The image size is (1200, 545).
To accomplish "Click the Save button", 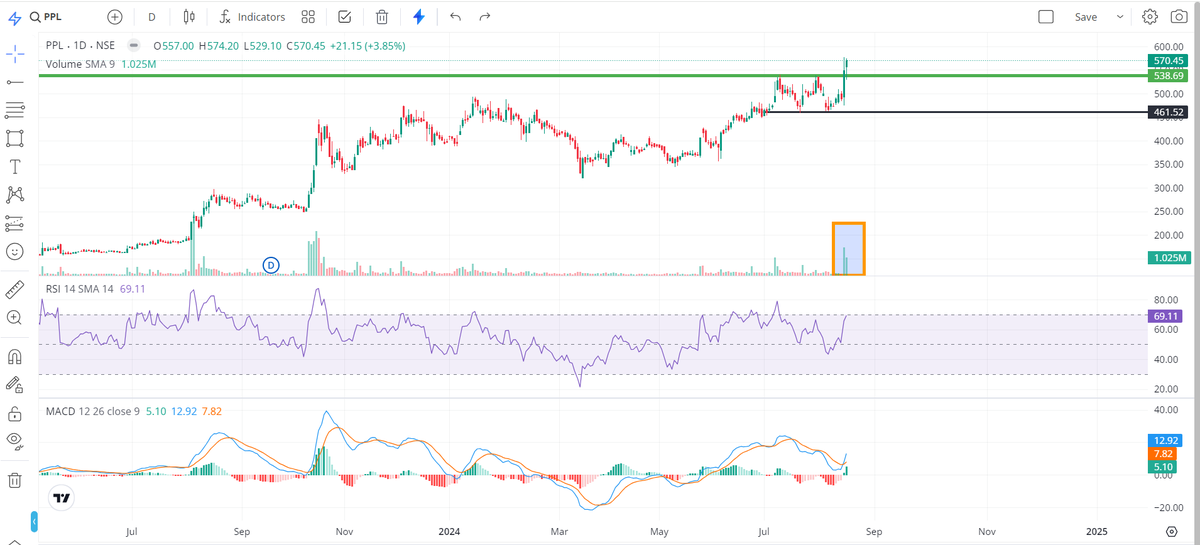I will (x=1086, y=17).
